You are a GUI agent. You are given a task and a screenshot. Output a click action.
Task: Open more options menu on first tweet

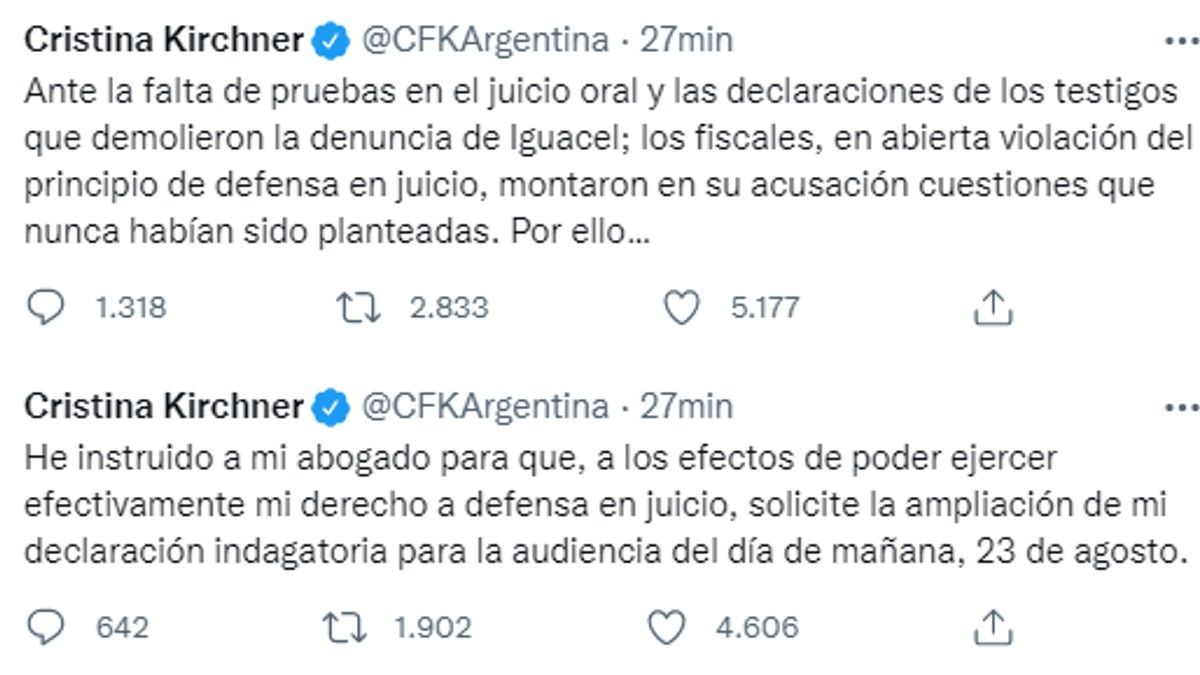(1182, 42)
